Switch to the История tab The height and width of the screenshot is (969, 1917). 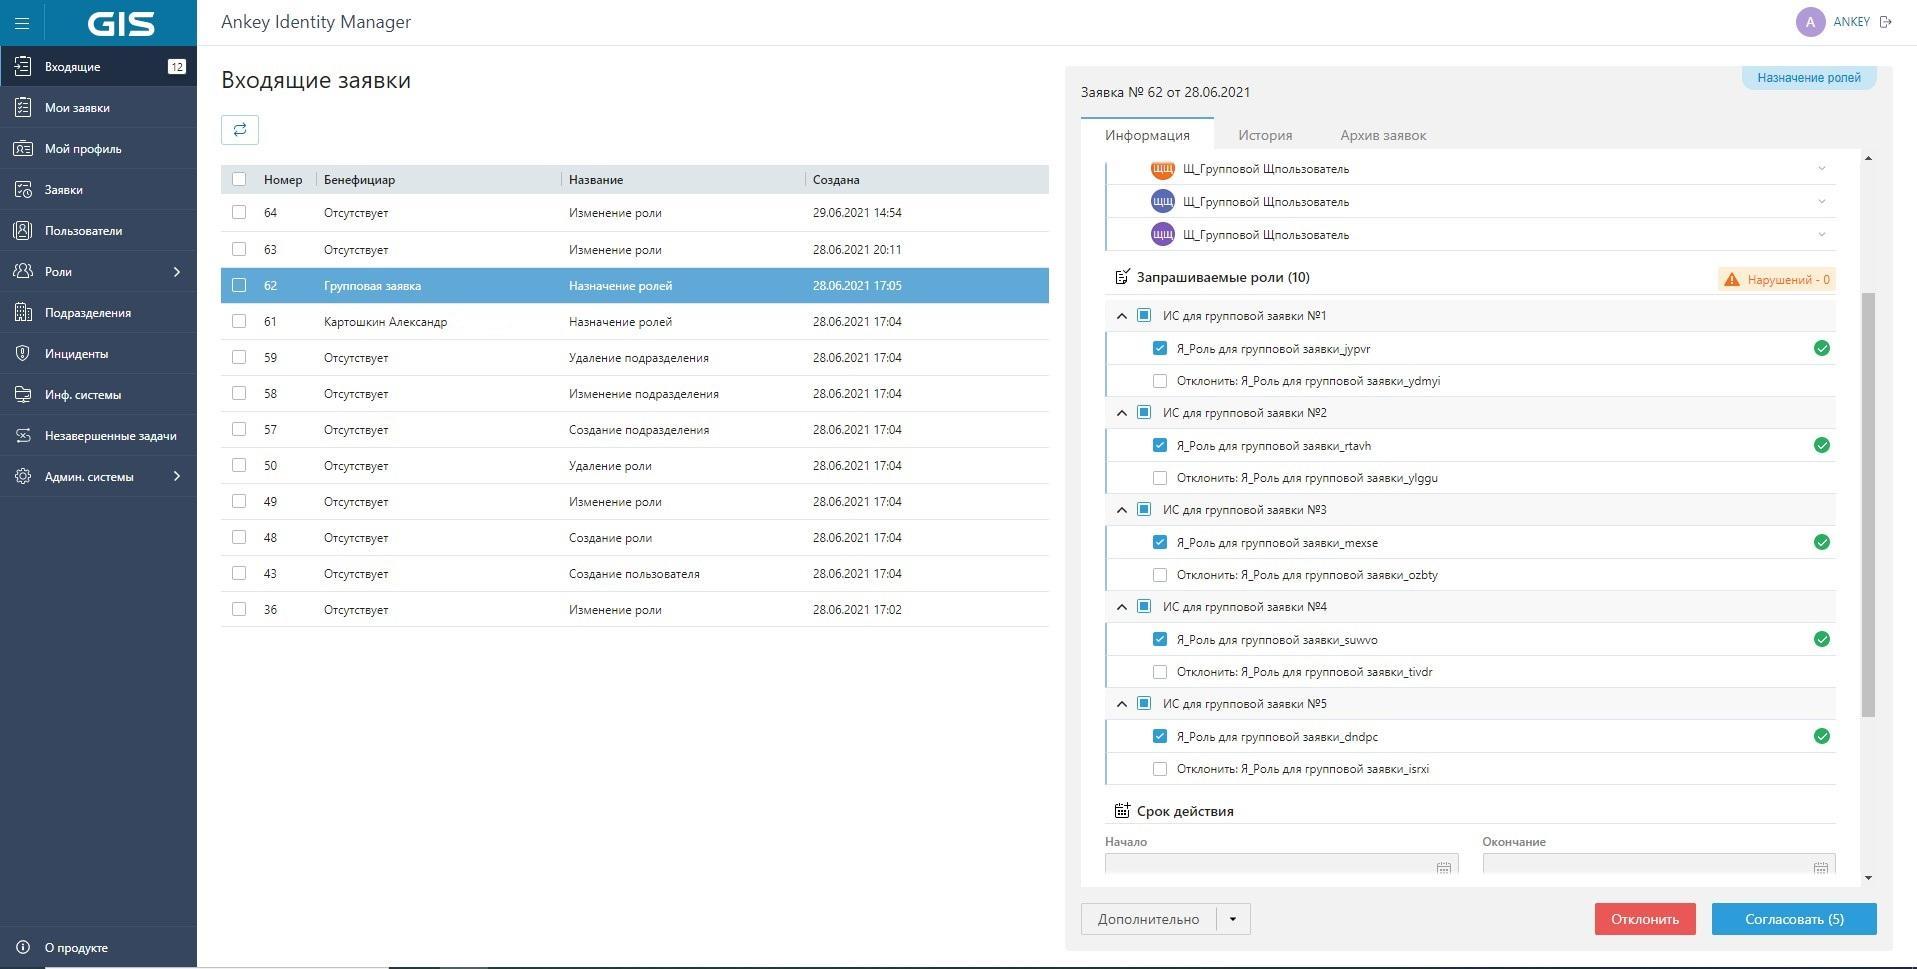coord(1264,135)
